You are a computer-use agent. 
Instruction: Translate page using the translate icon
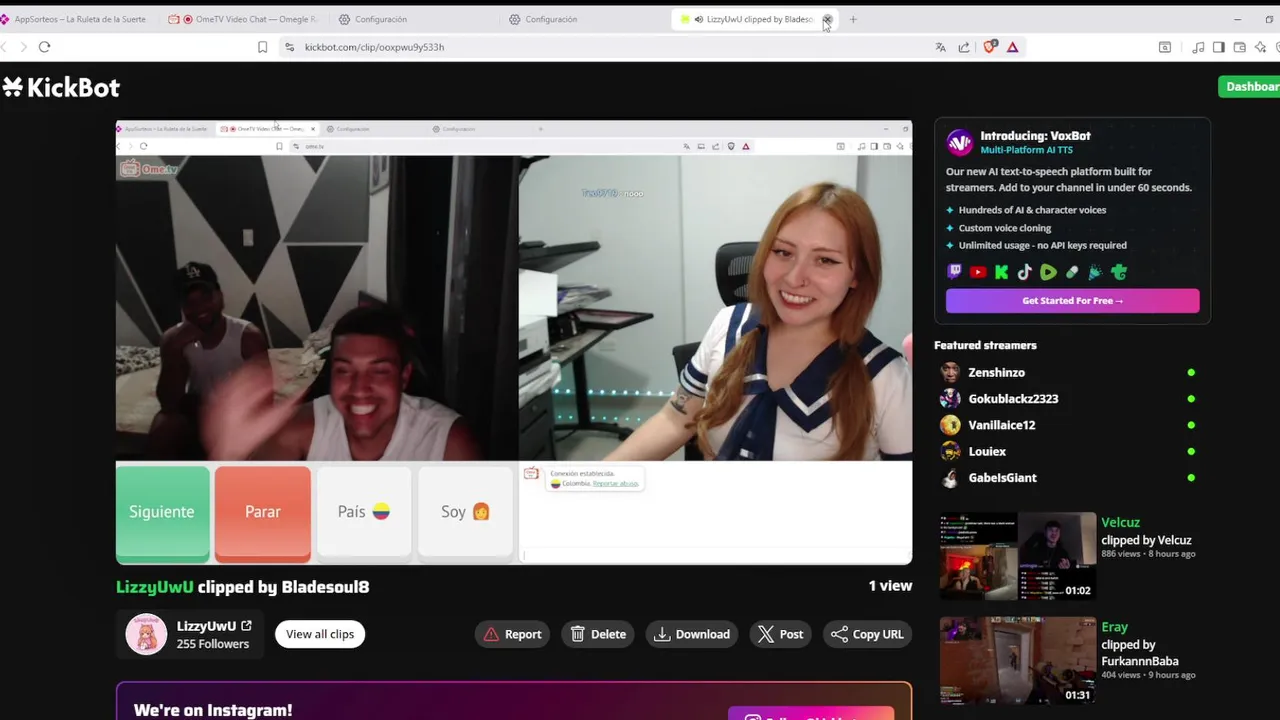click(940, 47)
